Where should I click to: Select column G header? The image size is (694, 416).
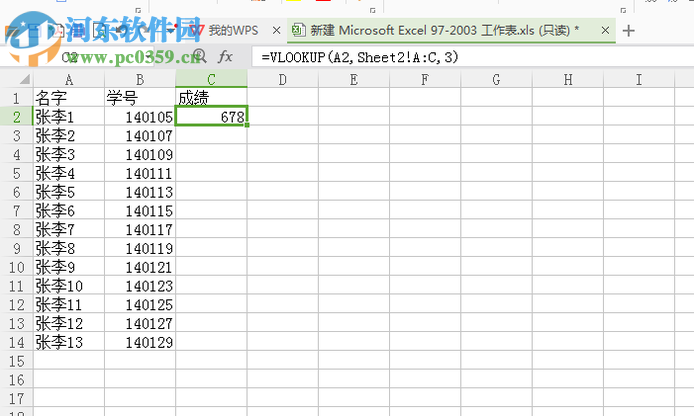click(x=497, y=80)
